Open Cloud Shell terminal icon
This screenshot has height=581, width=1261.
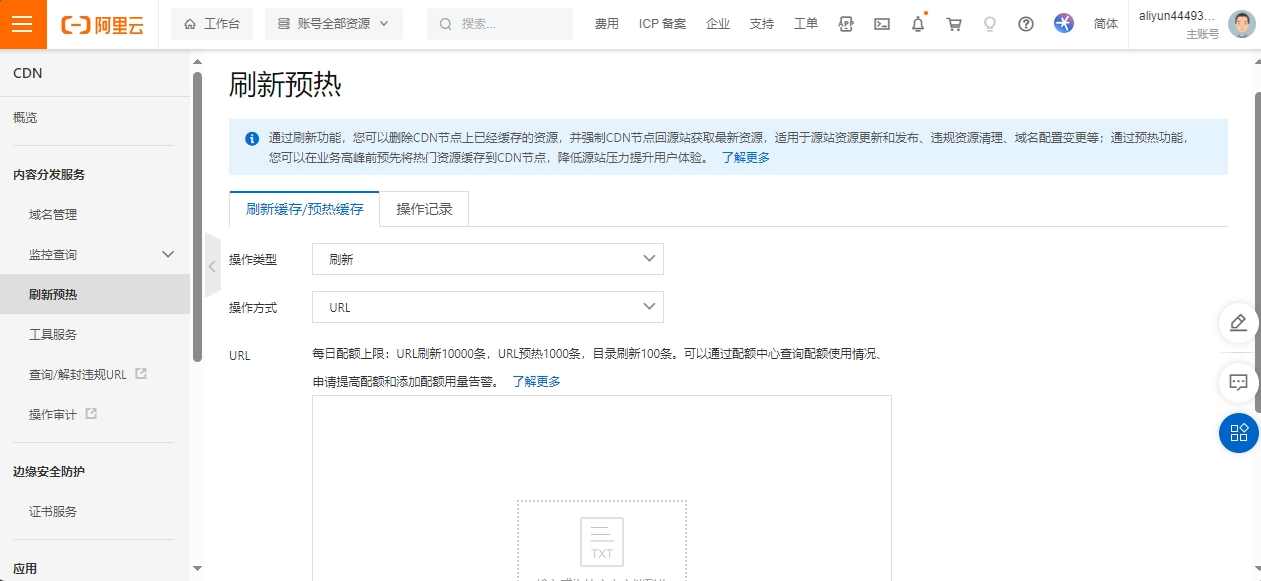[x=881, y=24]
